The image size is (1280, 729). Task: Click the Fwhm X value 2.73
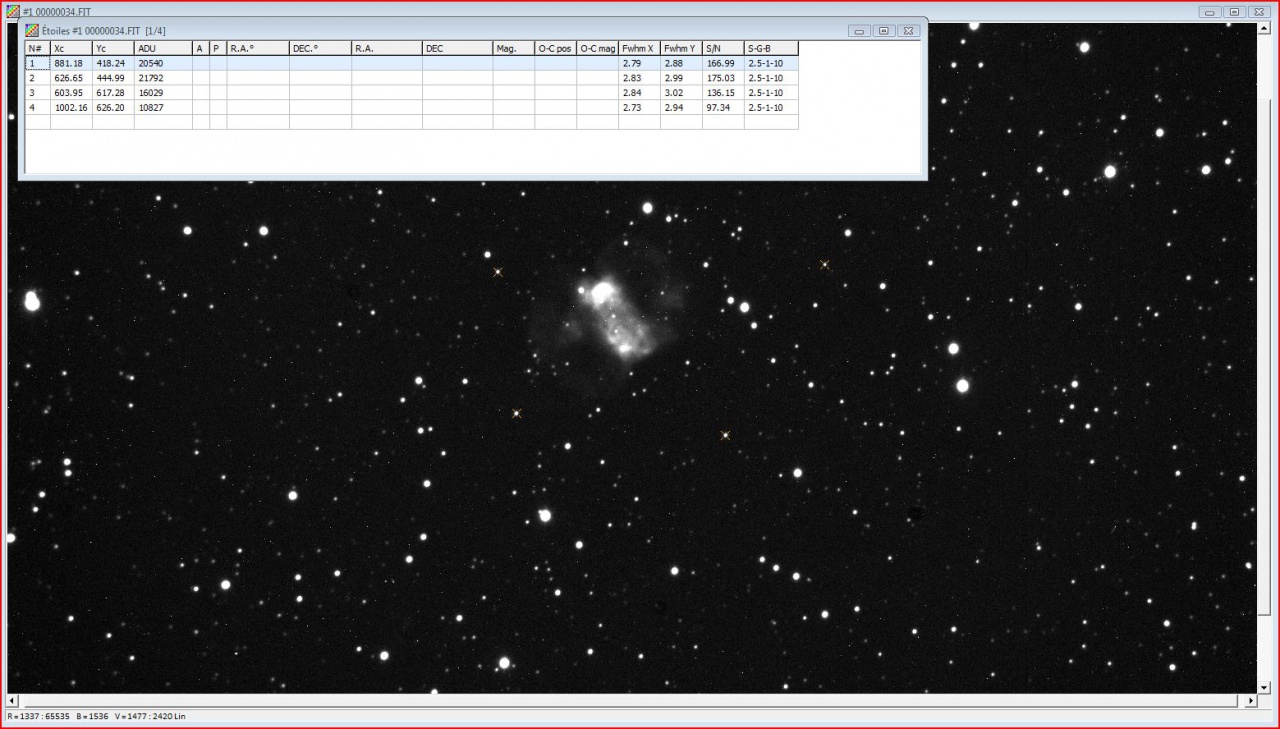[x=632, y=108]
